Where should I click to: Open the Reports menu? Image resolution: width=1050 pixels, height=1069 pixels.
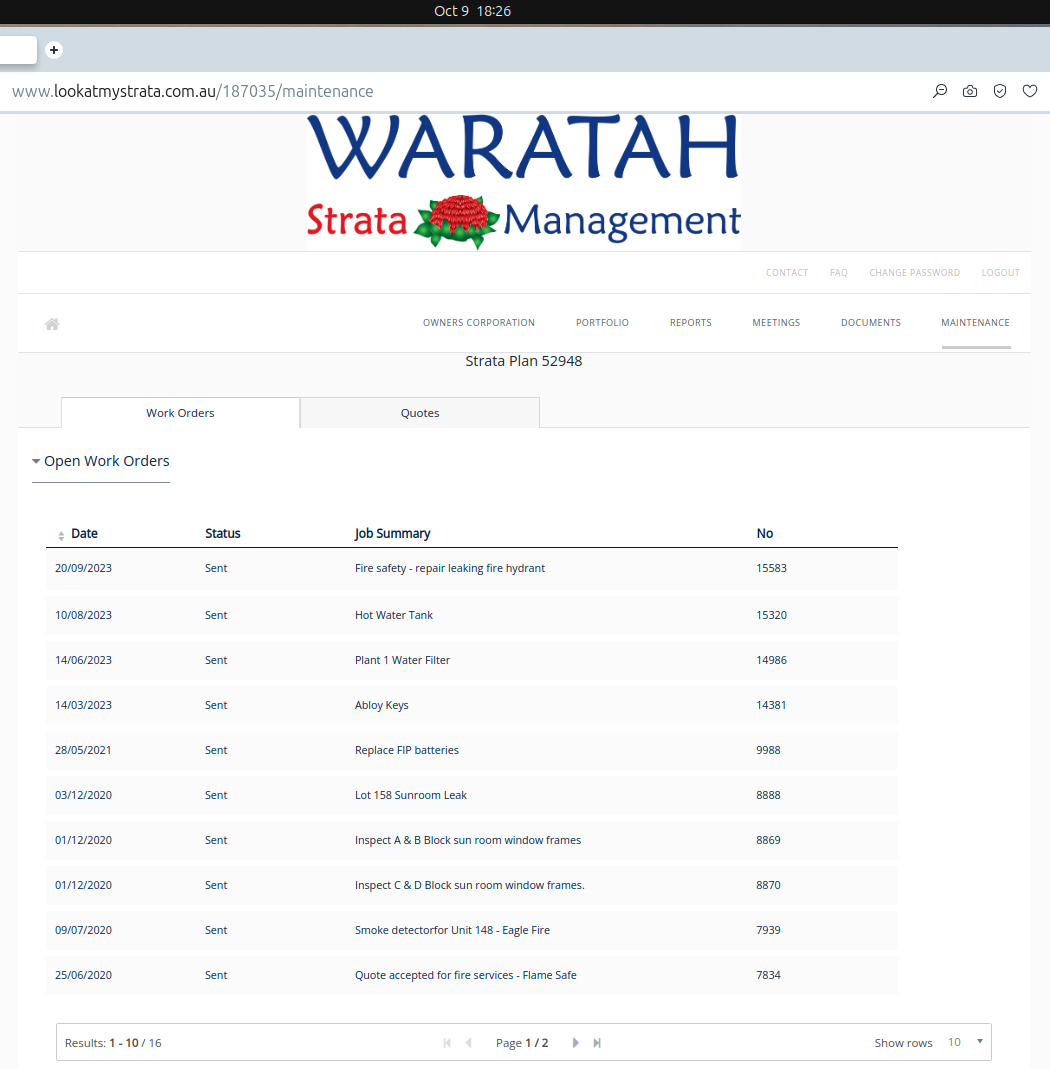691,322
